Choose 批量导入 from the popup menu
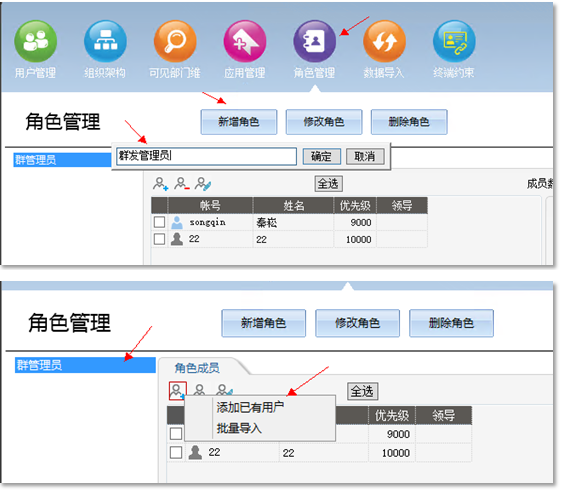This screenshot has width=562, height=490. [239, 428]
